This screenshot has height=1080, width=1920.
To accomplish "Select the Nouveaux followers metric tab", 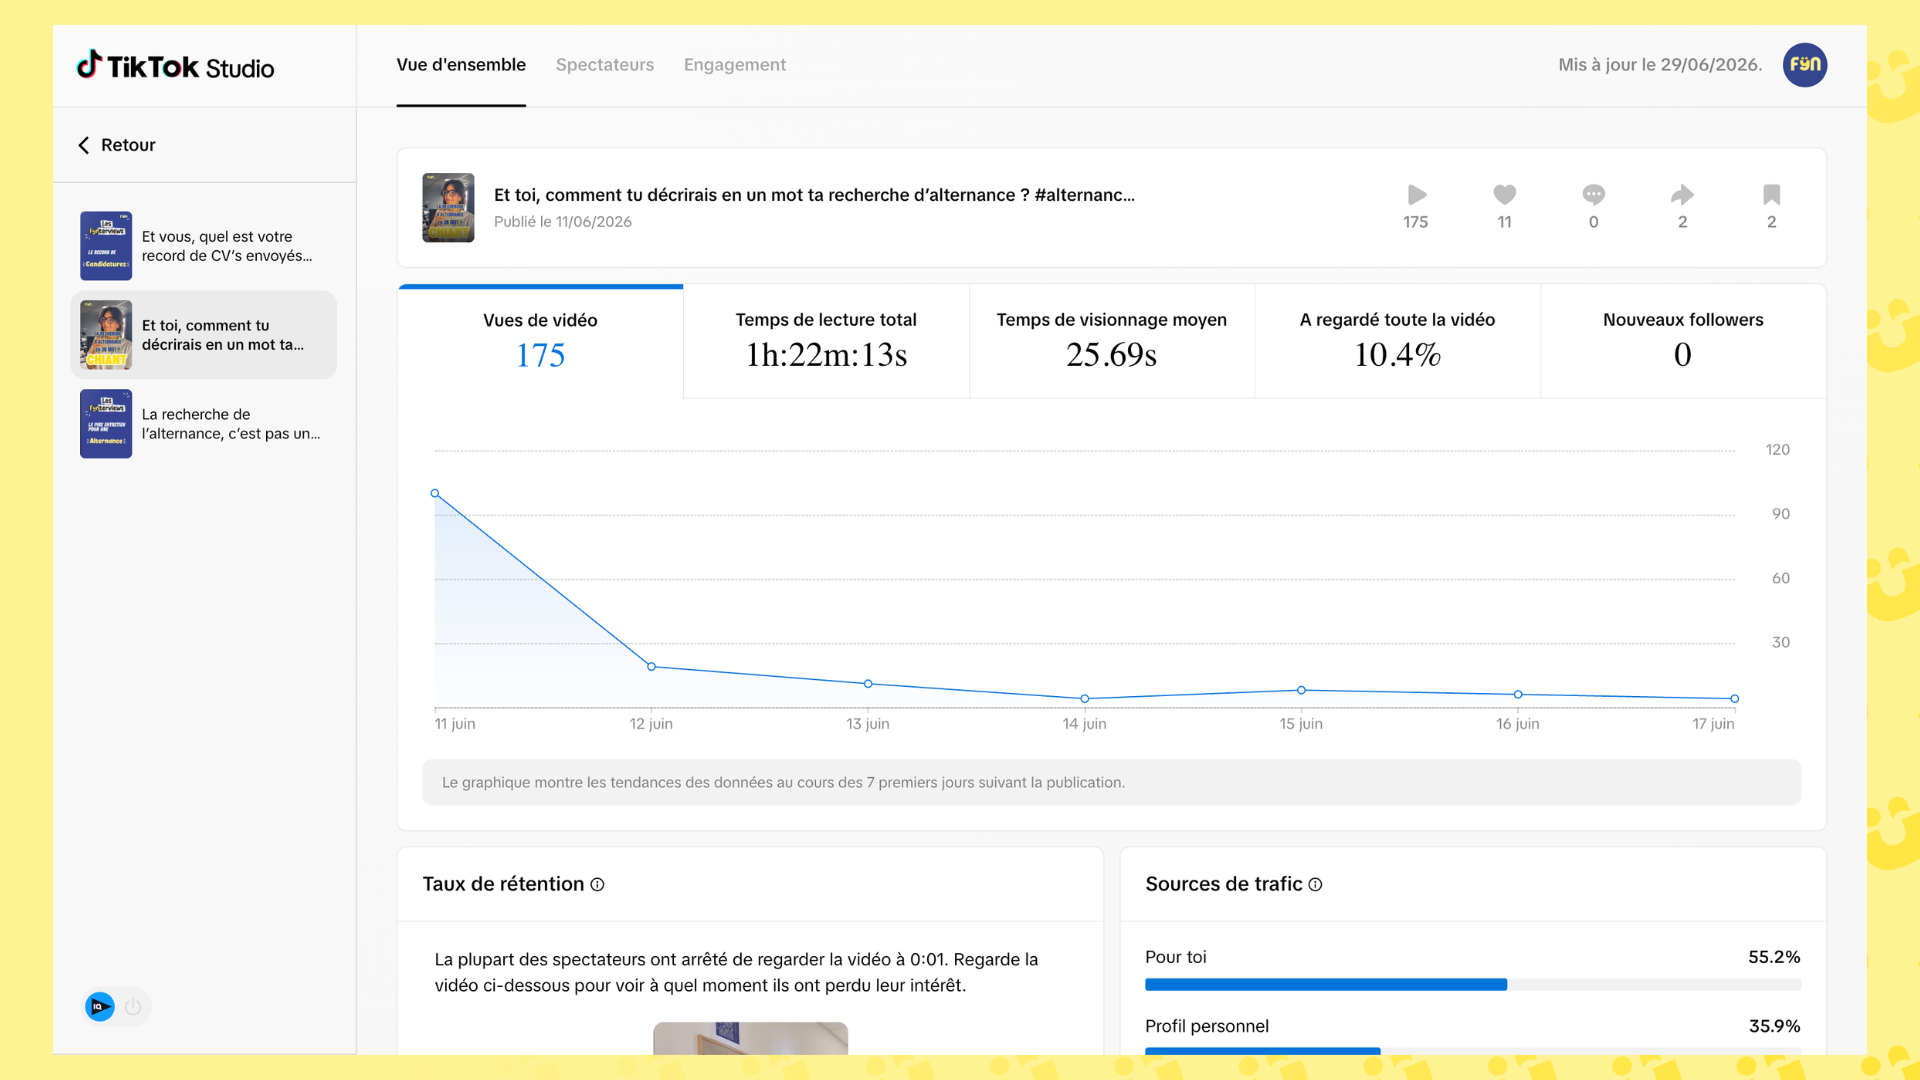I will pyautogui.click(x=1683, y=341).
